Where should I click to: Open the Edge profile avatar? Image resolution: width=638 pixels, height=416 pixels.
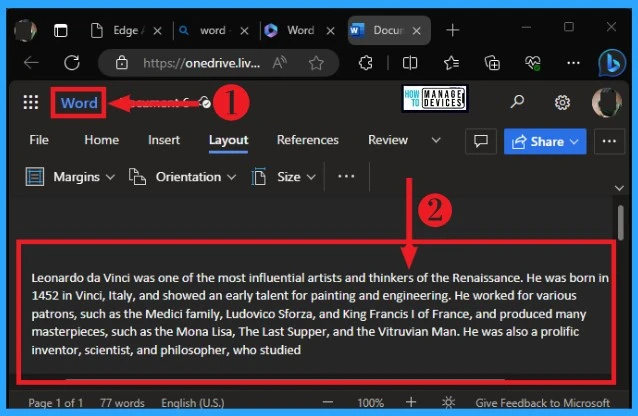point(26,30)
